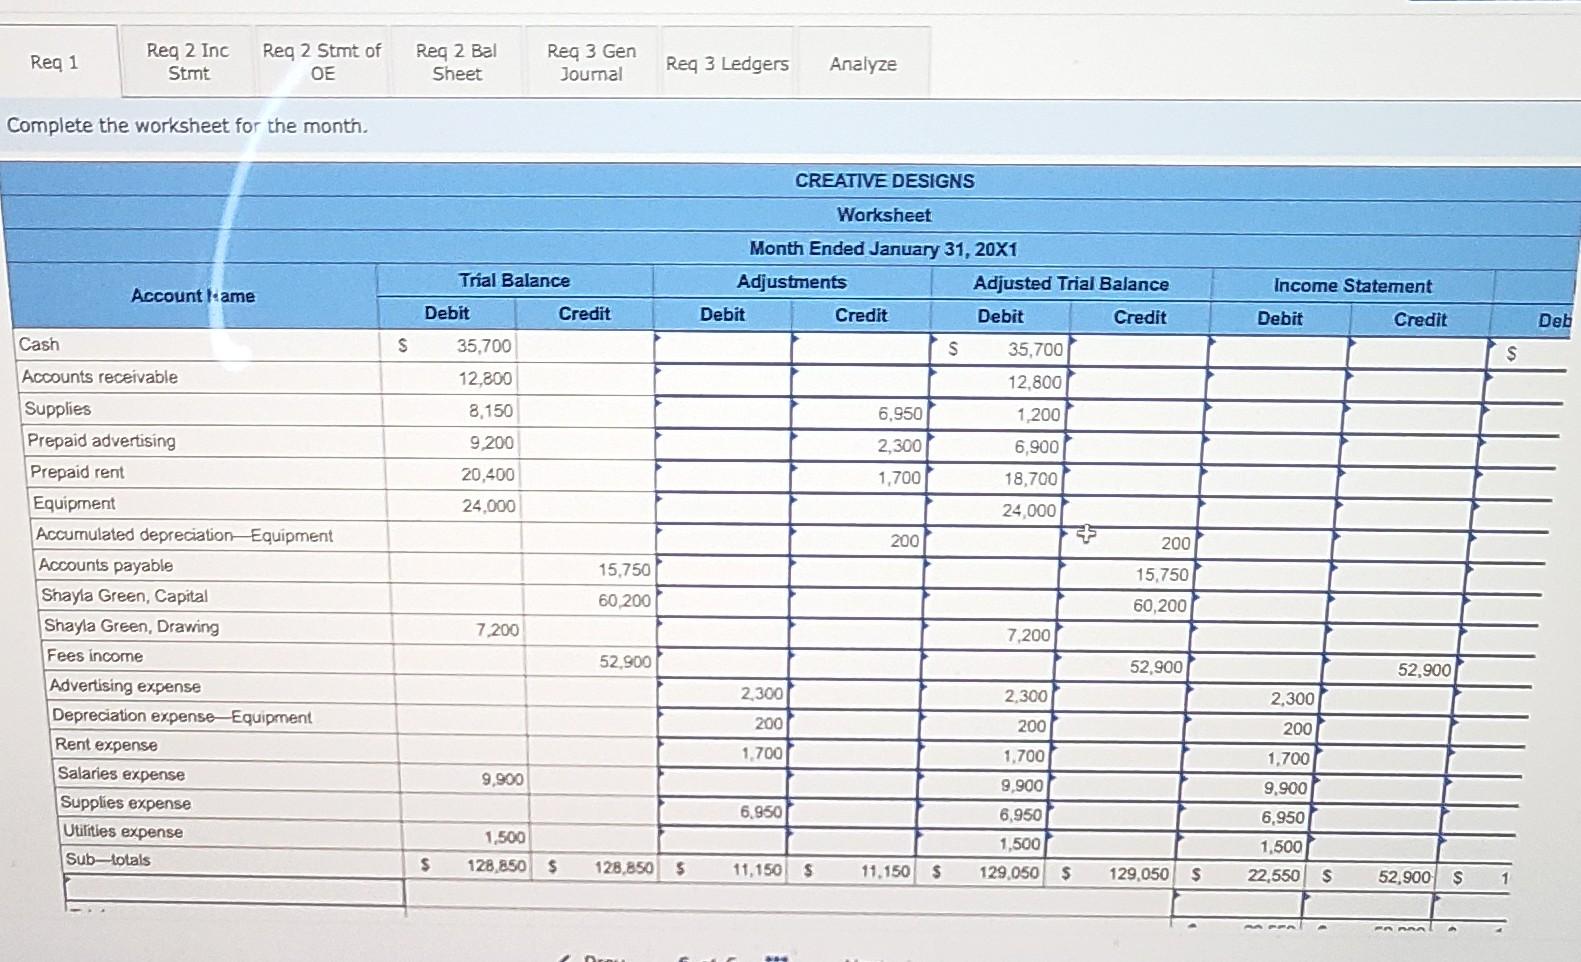
Task: Click Prepaid rent adjustment credit cell 1,700
Action: [857, 477]
